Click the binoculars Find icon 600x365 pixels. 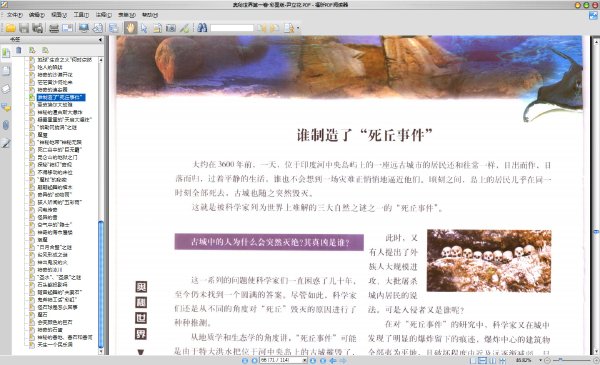point(202,28)
